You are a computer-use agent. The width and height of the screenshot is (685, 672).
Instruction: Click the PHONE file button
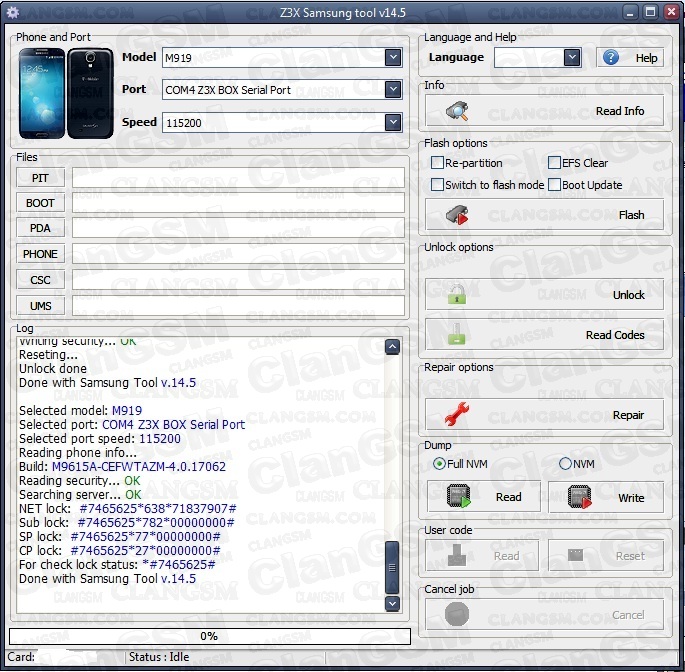point(40,254)
